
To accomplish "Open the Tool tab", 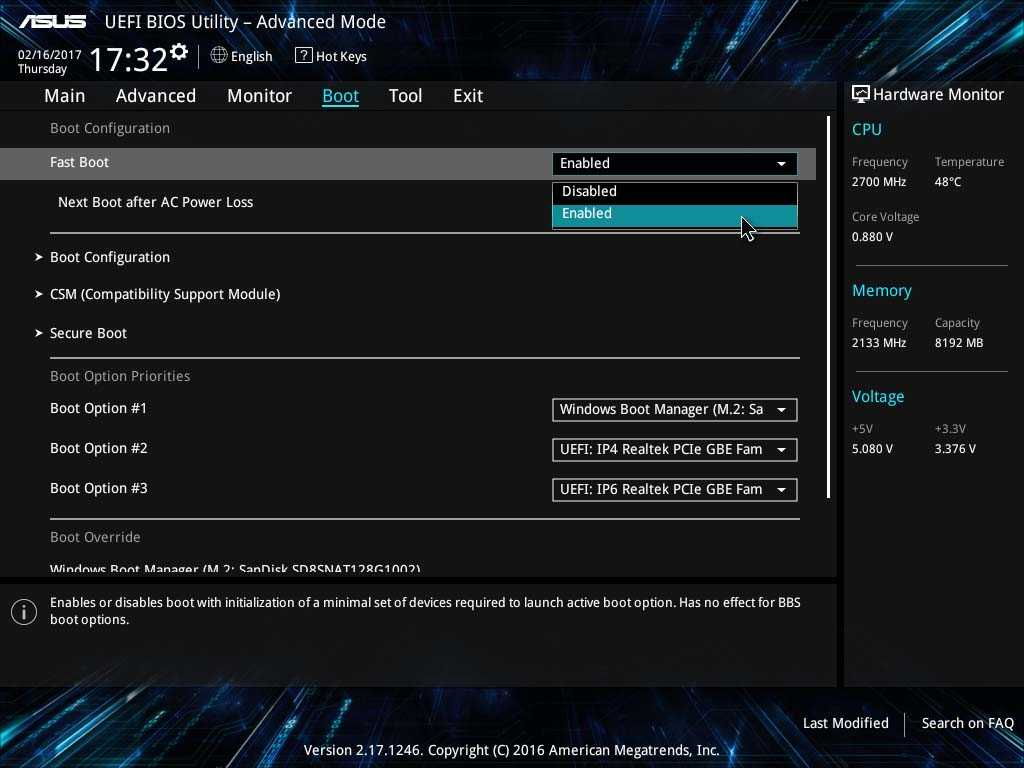I will pos(406,96).
